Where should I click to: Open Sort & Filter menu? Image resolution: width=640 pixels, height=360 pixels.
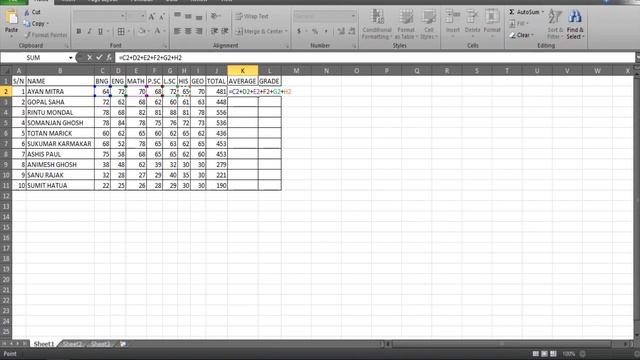pos(555,24)
